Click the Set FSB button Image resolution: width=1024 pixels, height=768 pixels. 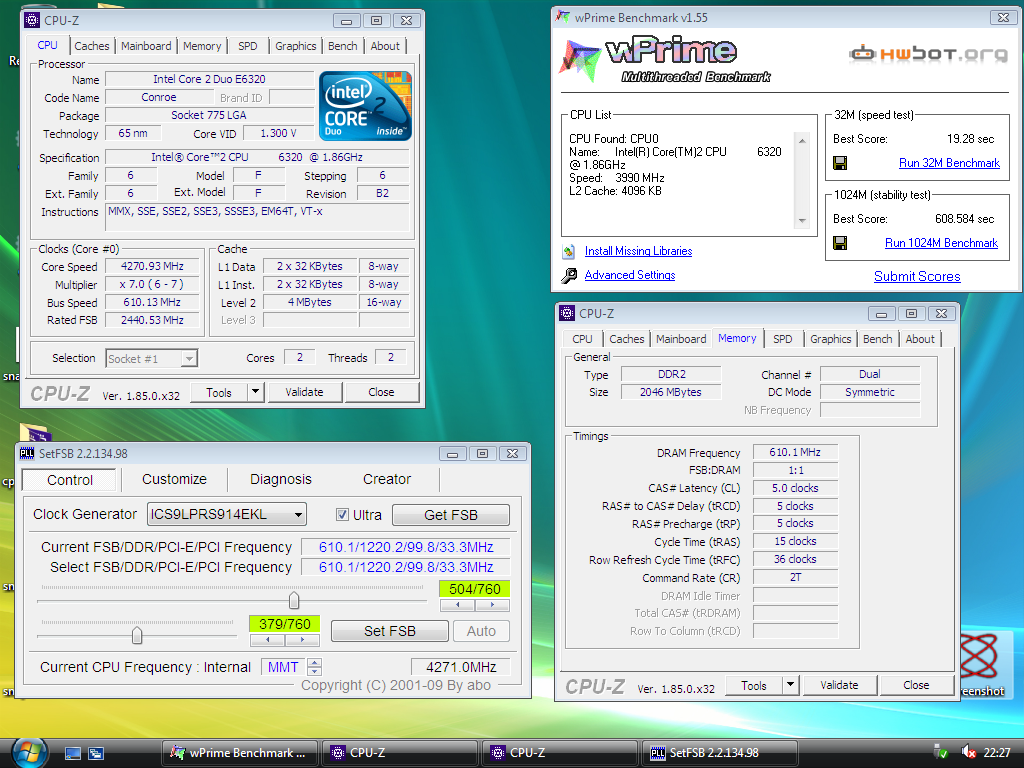[390, 632]
